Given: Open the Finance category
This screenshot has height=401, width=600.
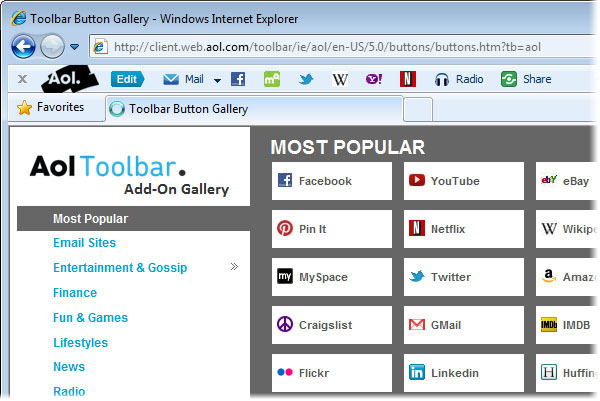Looking at the screenshot, I should pyautogui.click(x=75, y=293).
